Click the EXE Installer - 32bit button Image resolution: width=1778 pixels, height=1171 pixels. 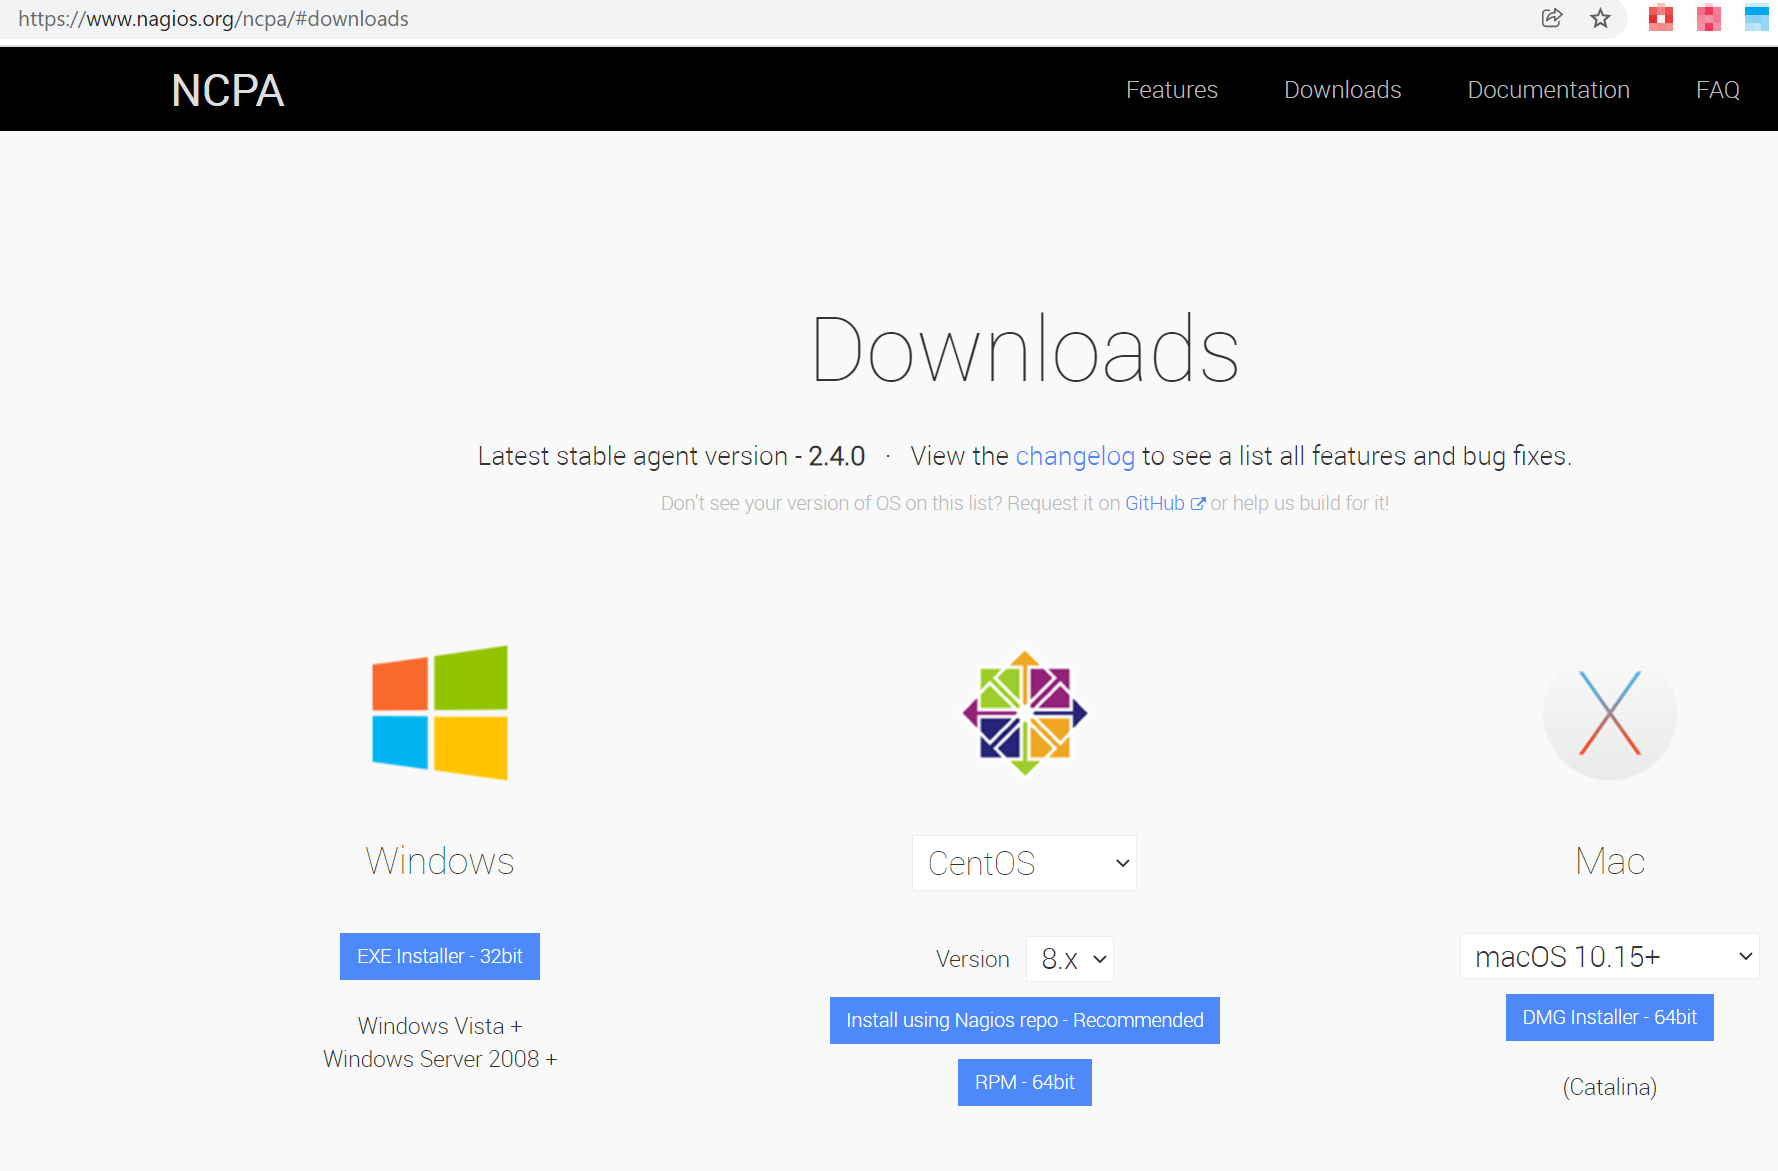(x=440, y=956)
